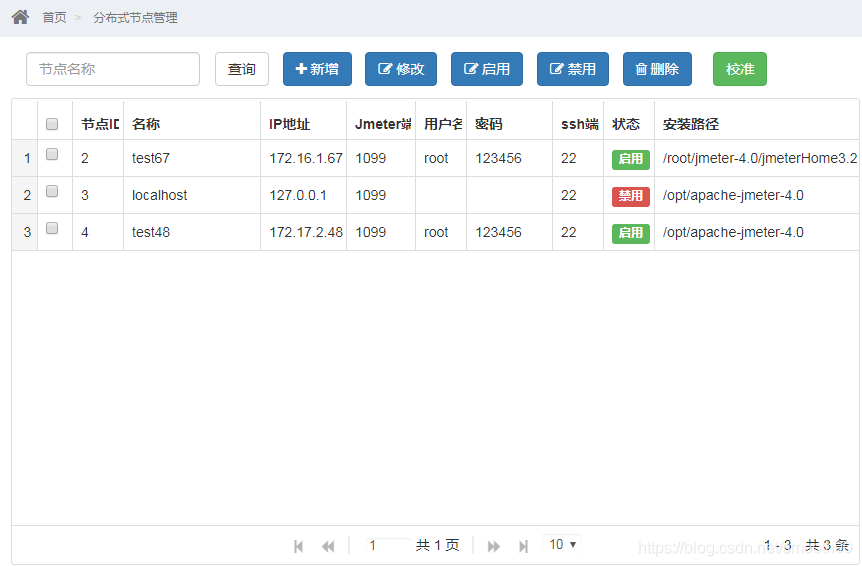Click row number 1 cell
Image resolution: width=862 pixels, height=566 pixels.
click(25, 158)
